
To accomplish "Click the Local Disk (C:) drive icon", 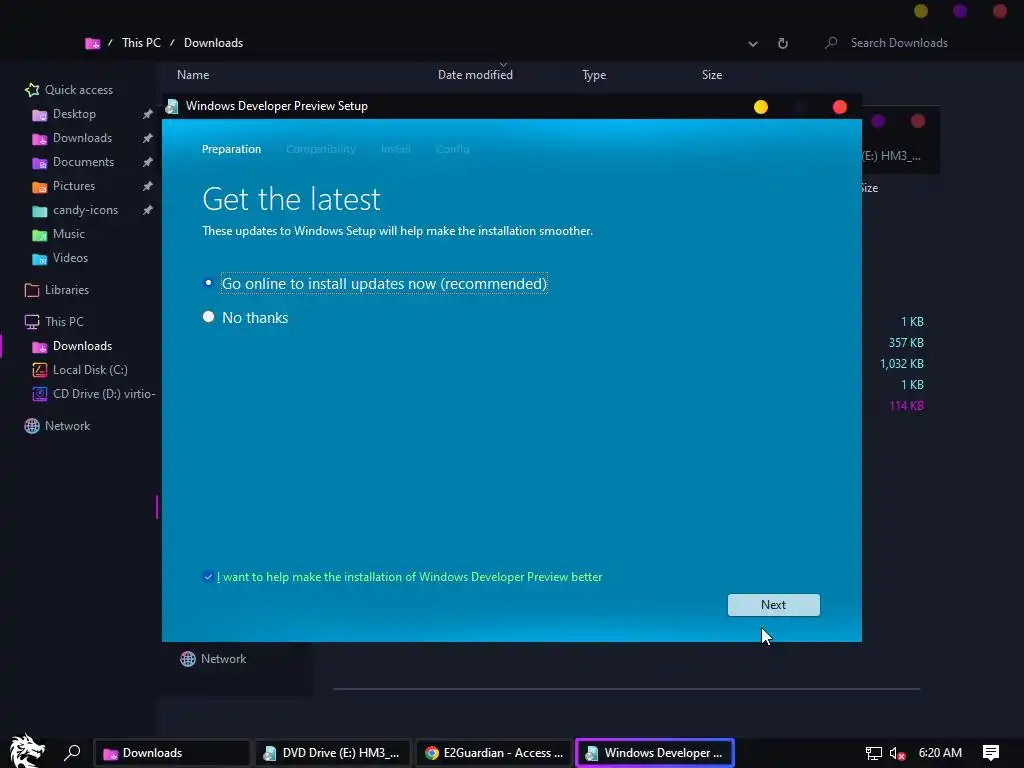I will coord(40,370).
